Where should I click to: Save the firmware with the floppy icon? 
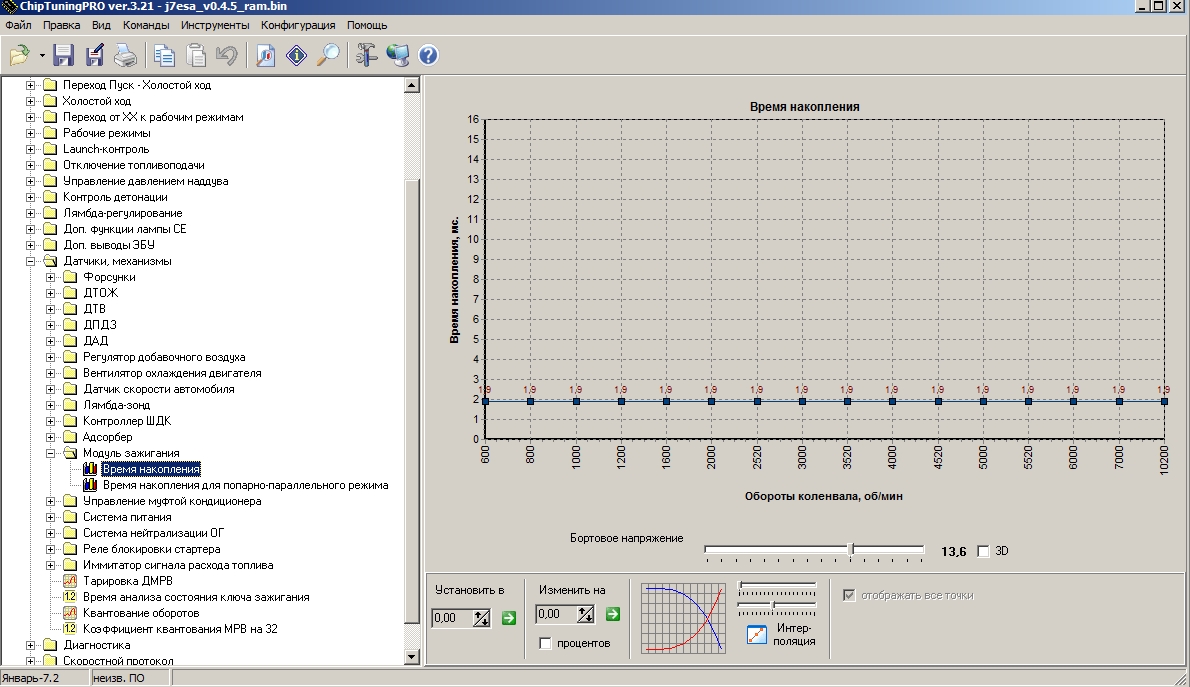(x=64, y=55)
